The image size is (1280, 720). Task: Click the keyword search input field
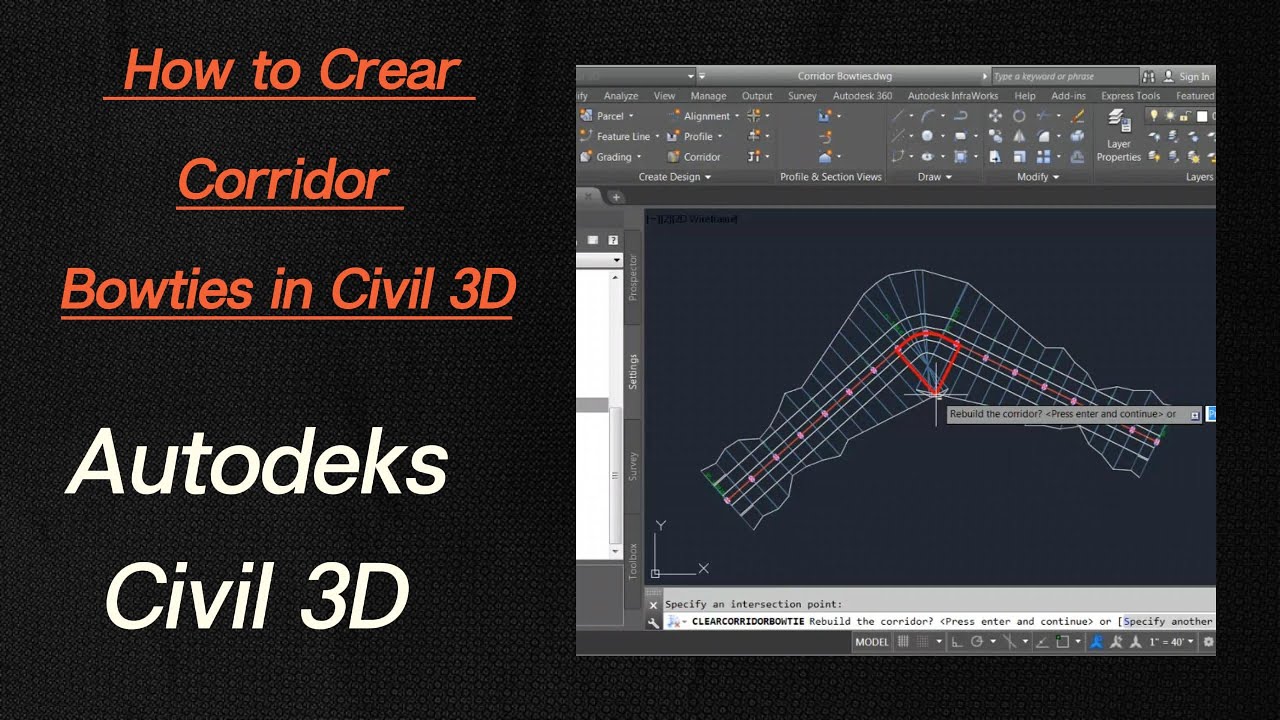pos(1064,76)
